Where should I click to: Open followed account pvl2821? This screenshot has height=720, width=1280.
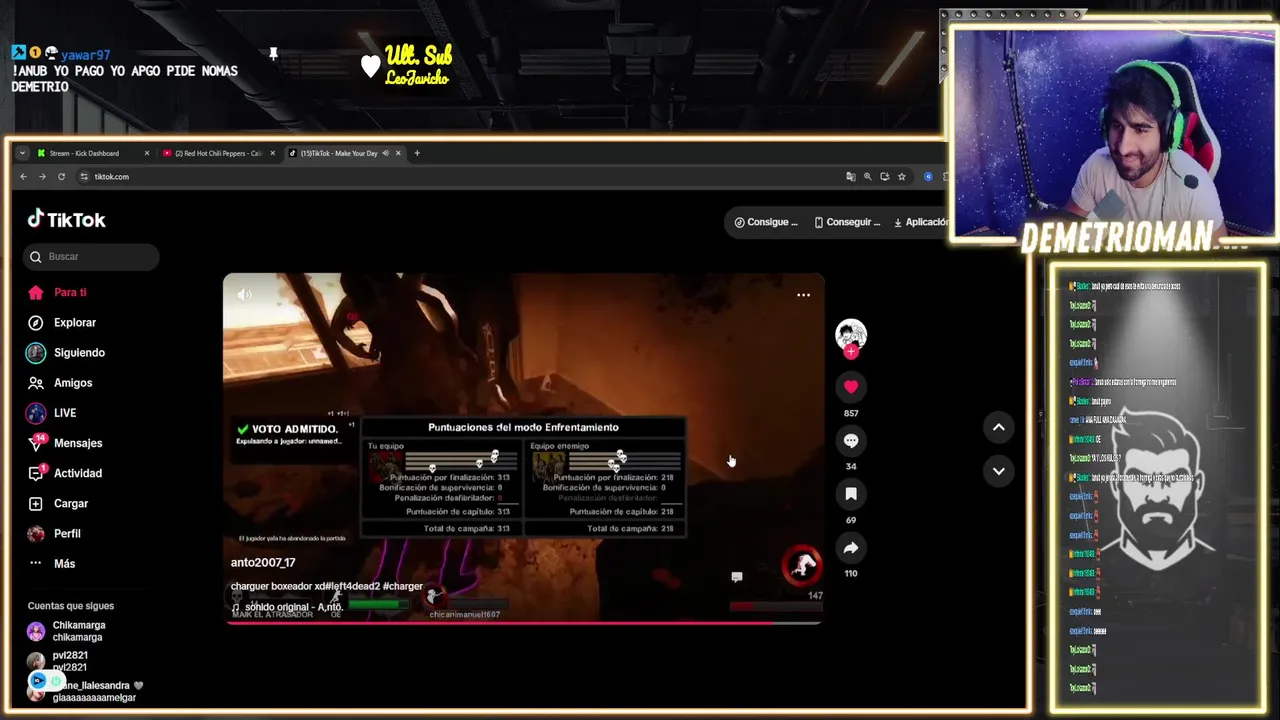point(57,661)
